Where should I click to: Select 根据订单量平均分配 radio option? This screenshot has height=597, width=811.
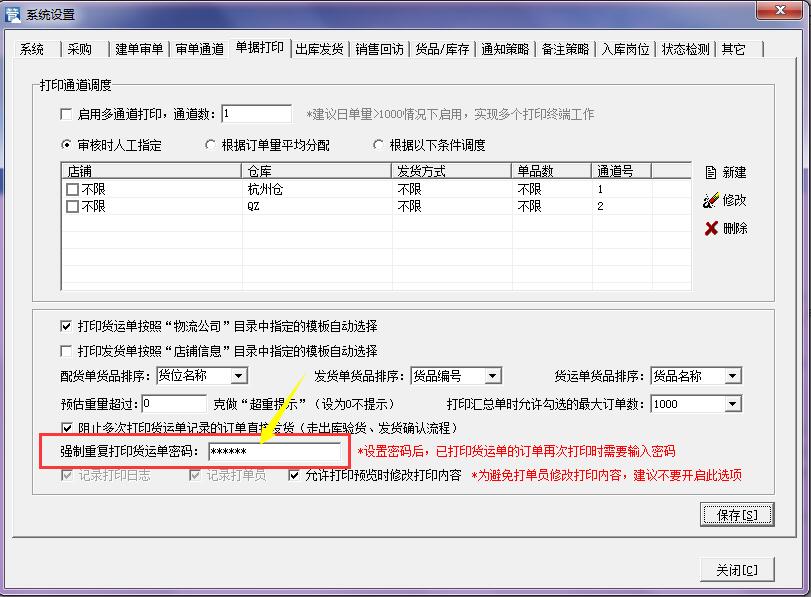pos(210,145)
